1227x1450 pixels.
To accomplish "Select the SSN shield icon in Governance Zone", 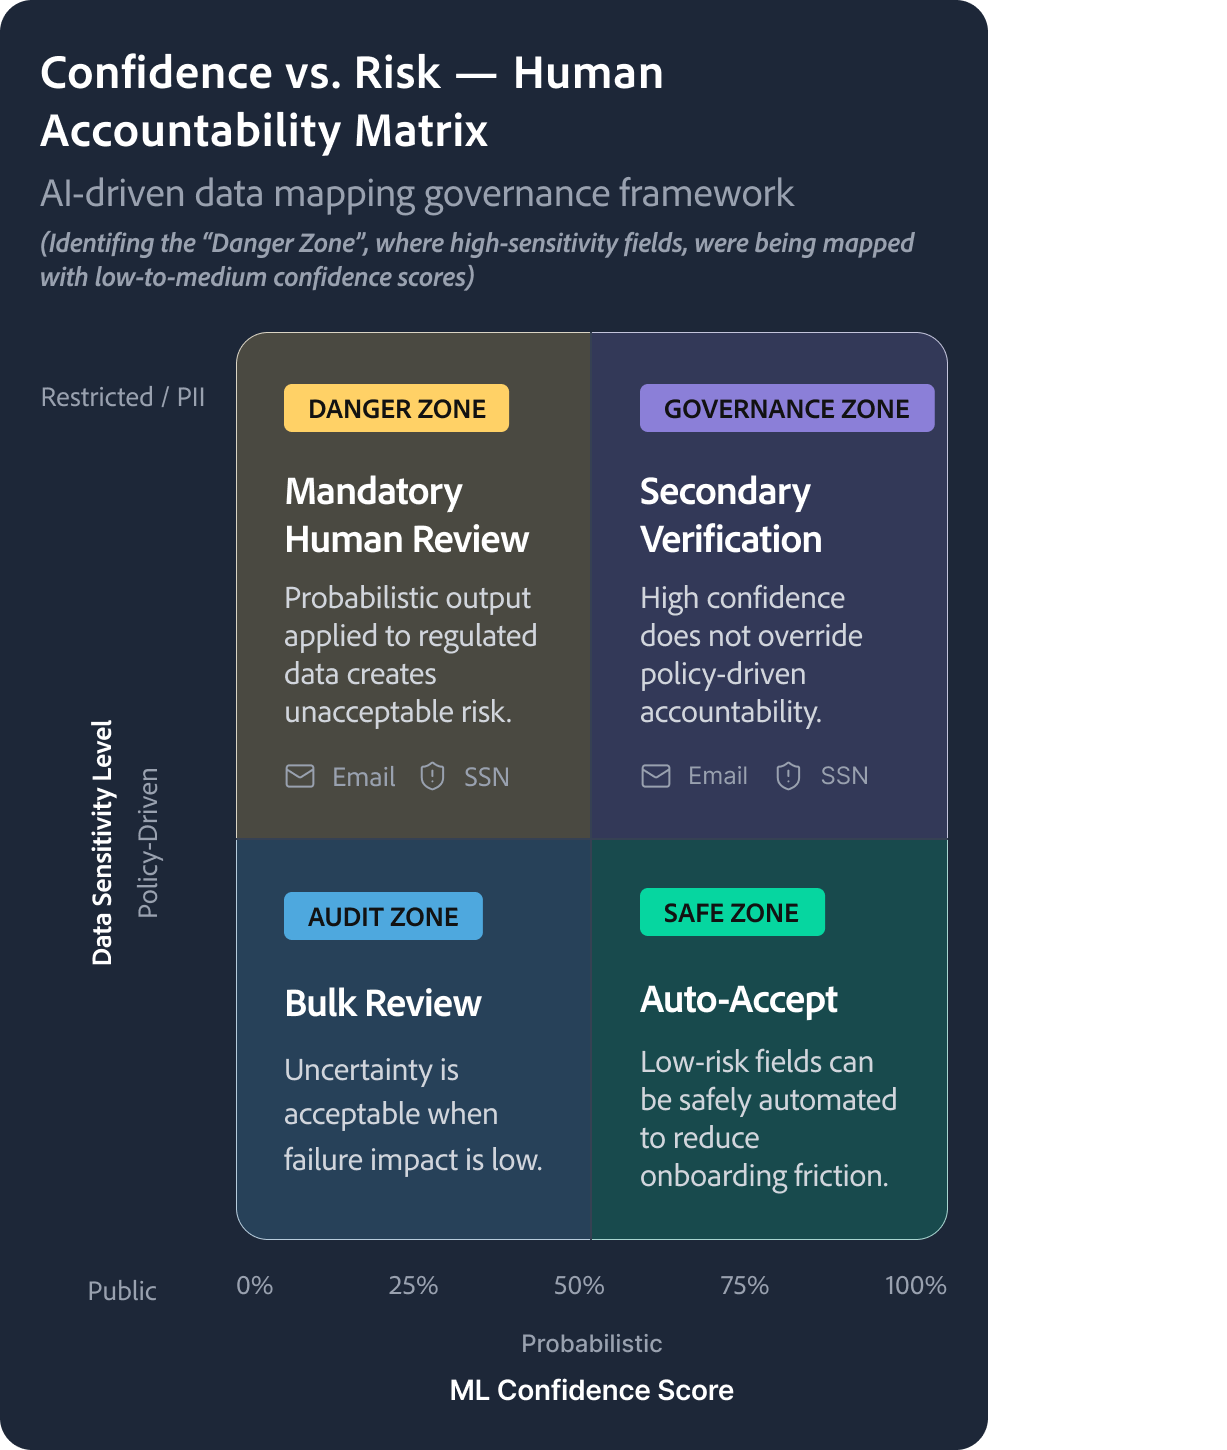I will (789, 775).
